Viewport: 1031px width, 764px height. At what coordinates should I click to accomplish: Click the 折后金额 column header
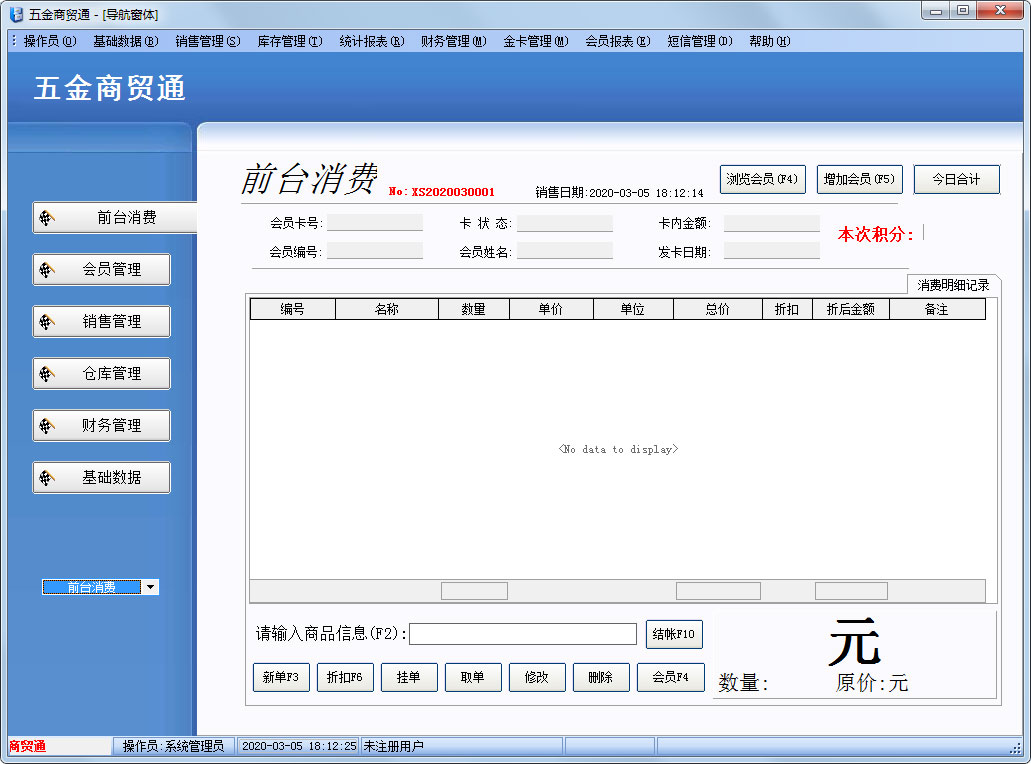click(851, 309)
